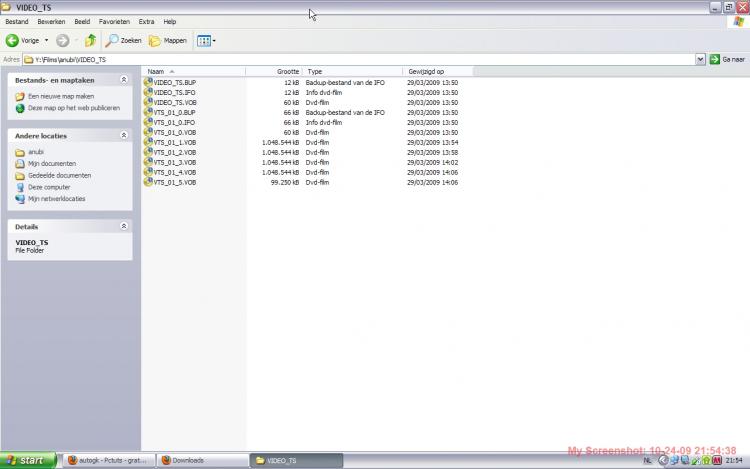750x469 pixels.
Task: Sort by the Gewijzigd op column header
Action: click(x=438, y=71)
